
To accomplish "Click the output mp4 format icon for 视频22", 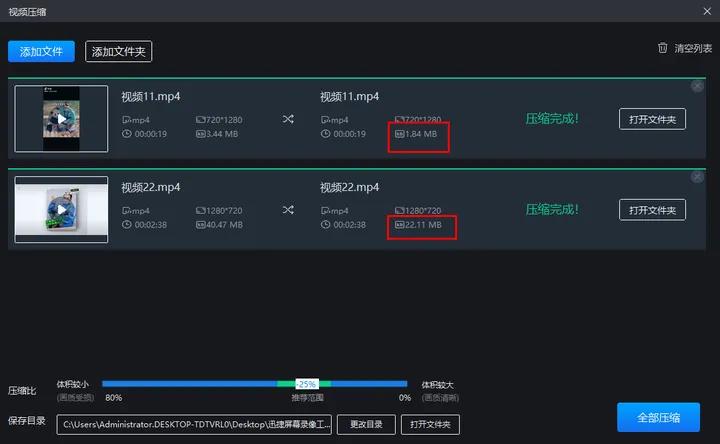I will (326, 211).
